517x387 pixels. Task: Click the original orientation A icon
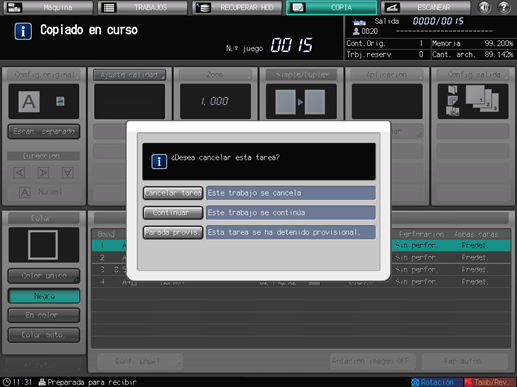click(x=29, y=101)
